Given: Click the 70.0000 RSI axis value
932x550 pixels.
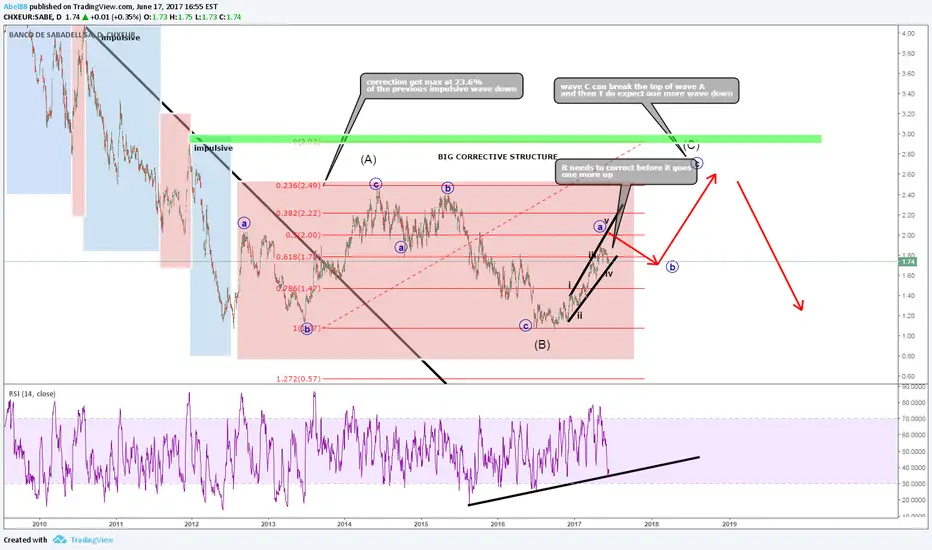Looking at the screenshot, I should pyautogui.click(x=912, y=419).
